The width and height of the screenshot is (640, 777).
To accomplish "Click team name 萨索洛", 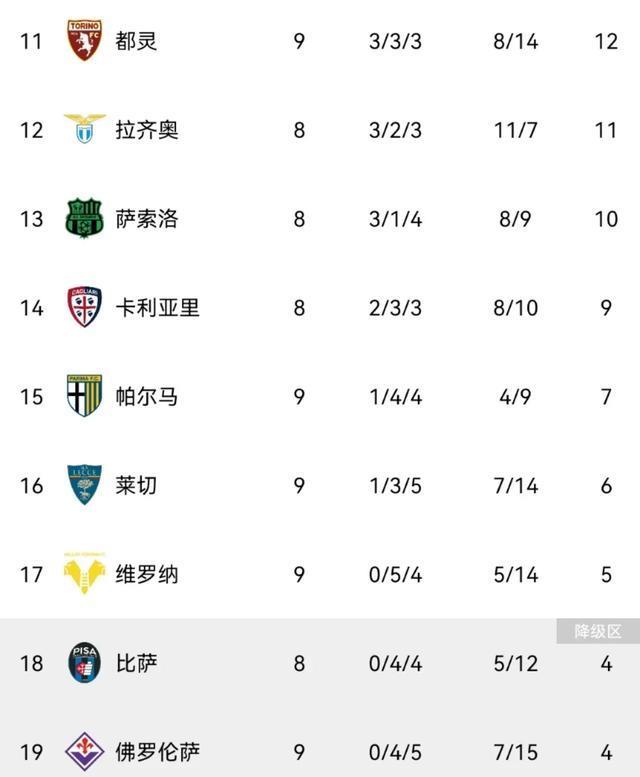I will 147,218.
